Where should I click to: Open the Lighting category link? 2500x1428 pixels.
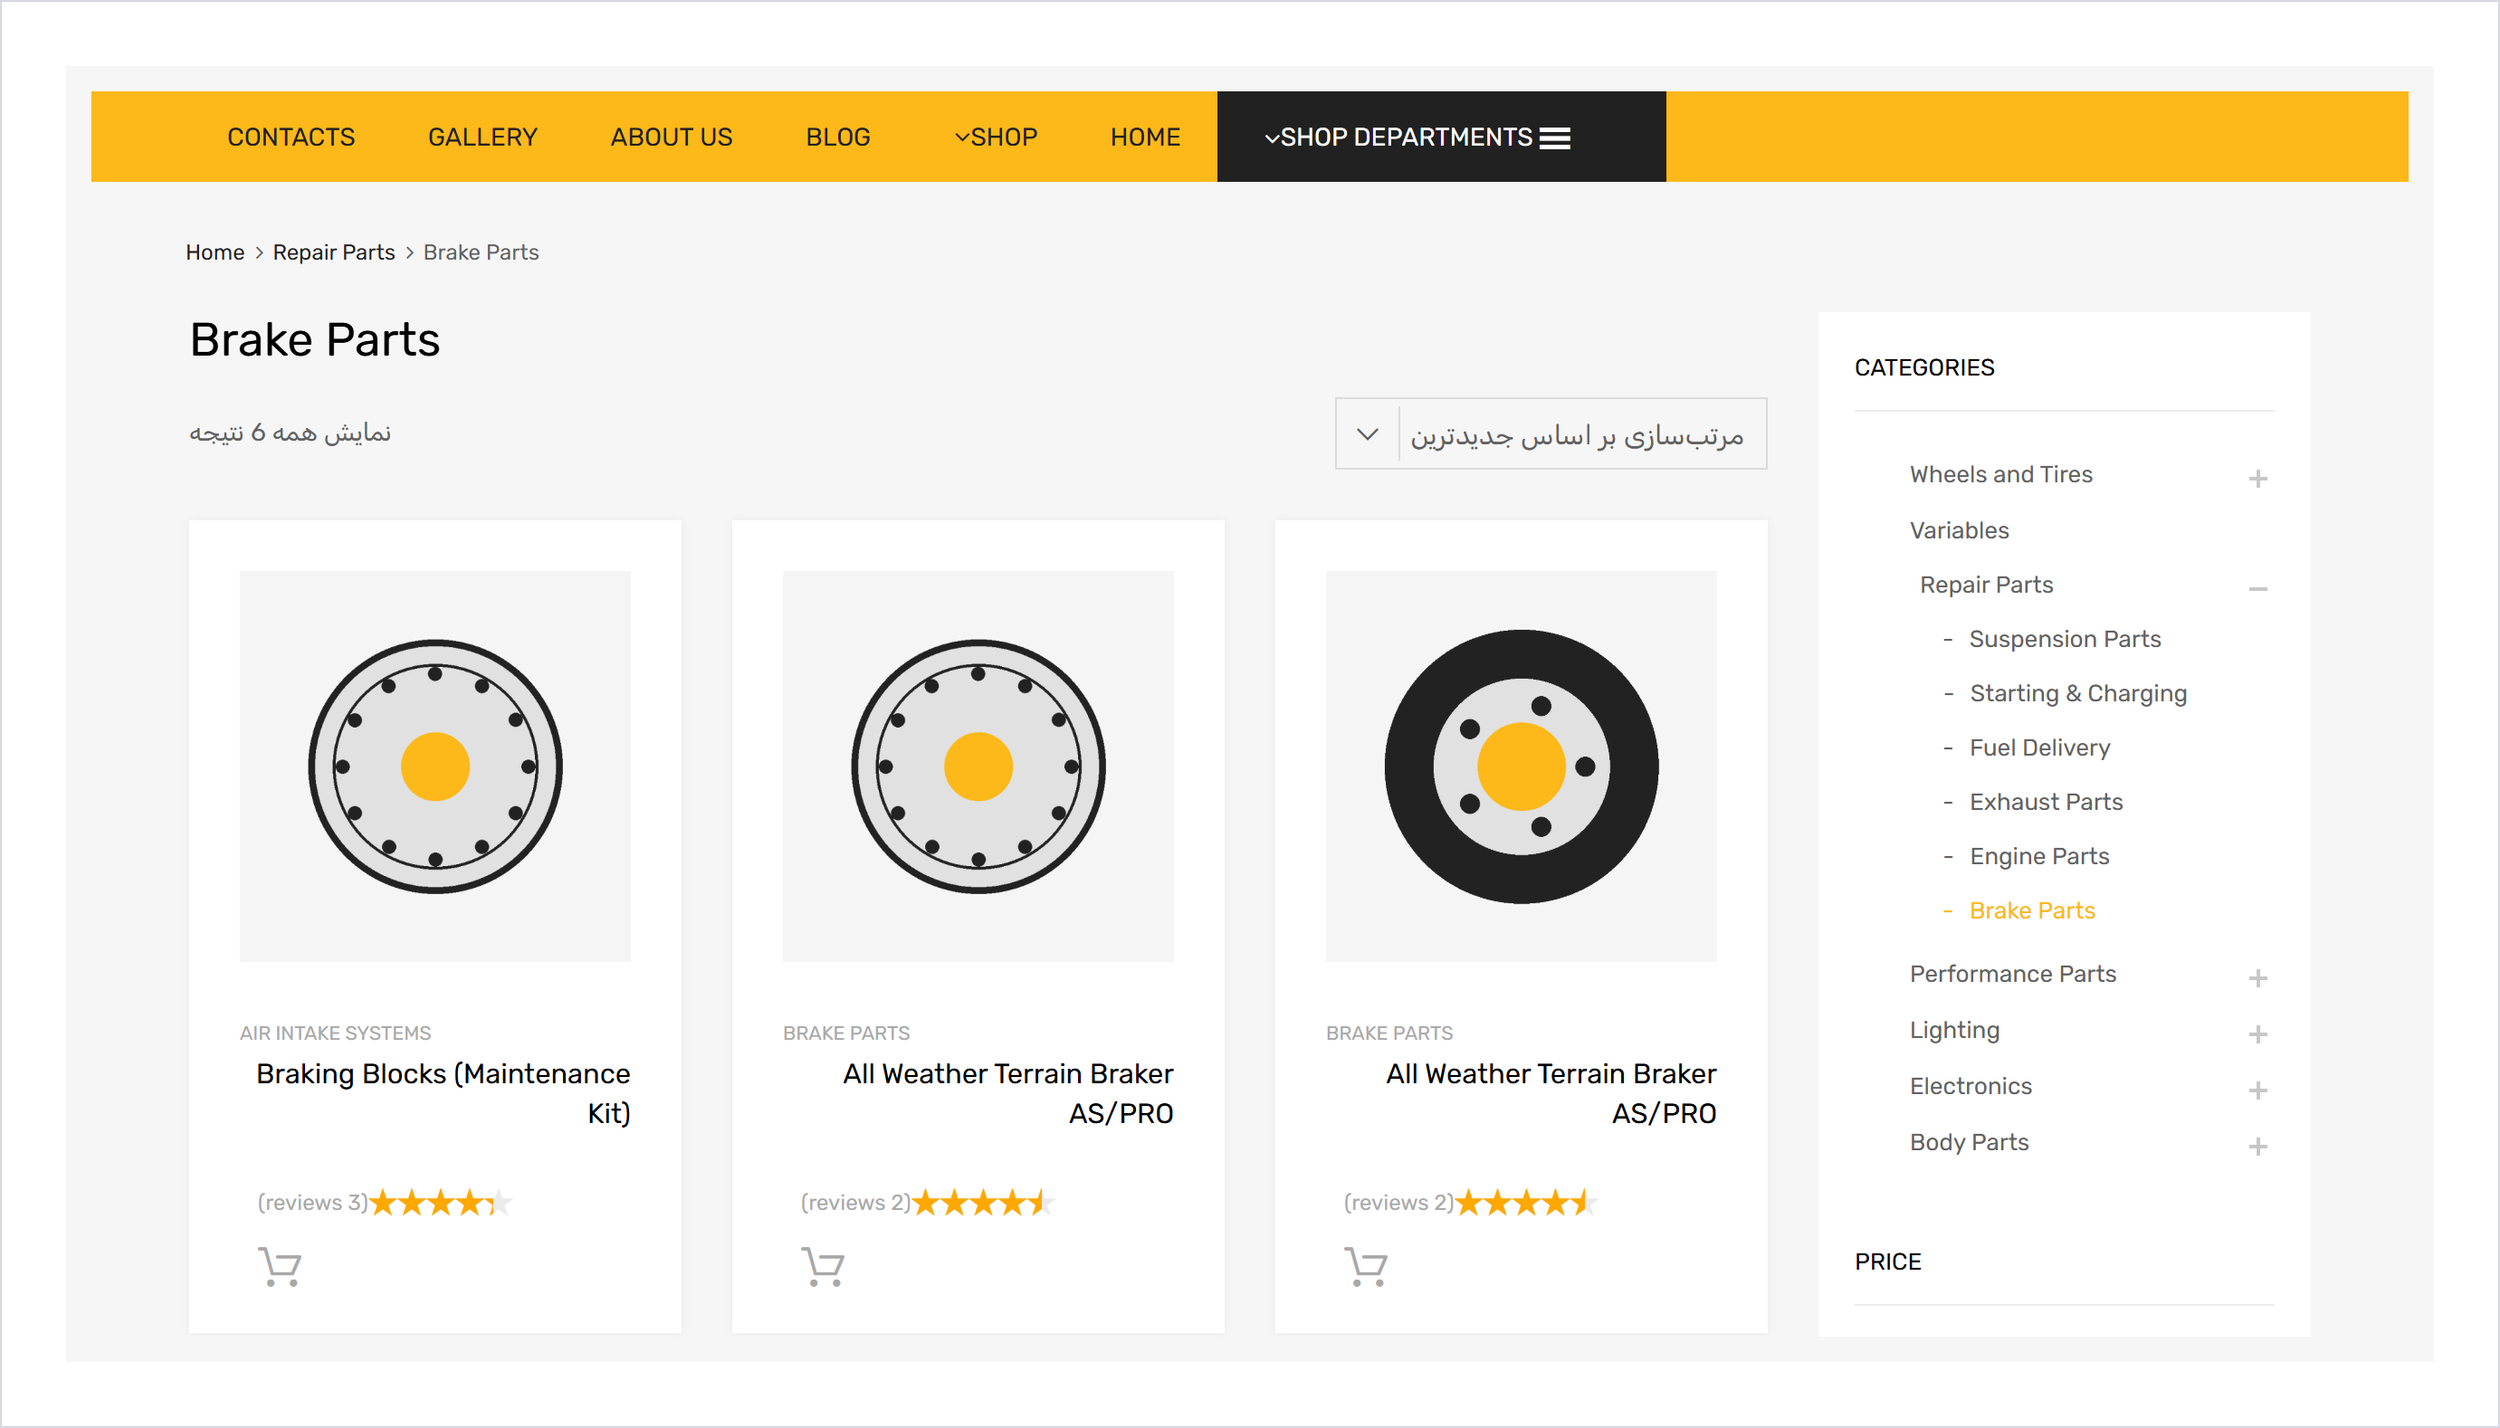point(1955,1030)
